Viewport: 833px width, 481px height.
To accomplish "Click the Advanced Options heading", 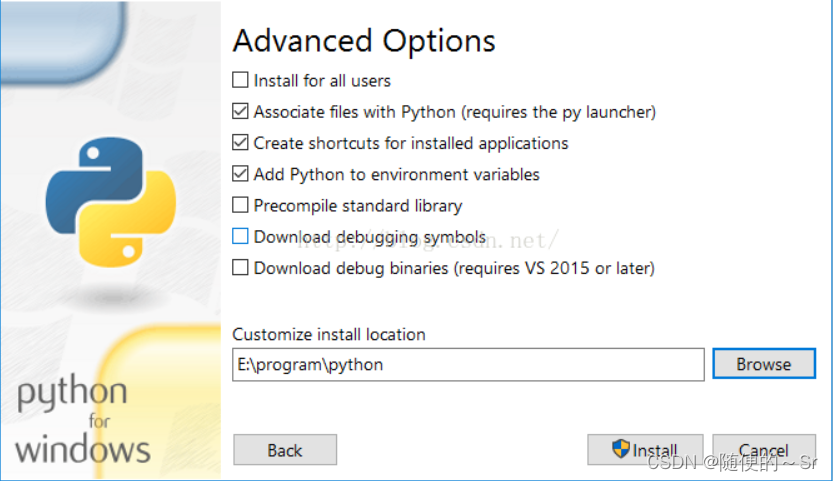I will pyautogui.click(x=364, y=41).
